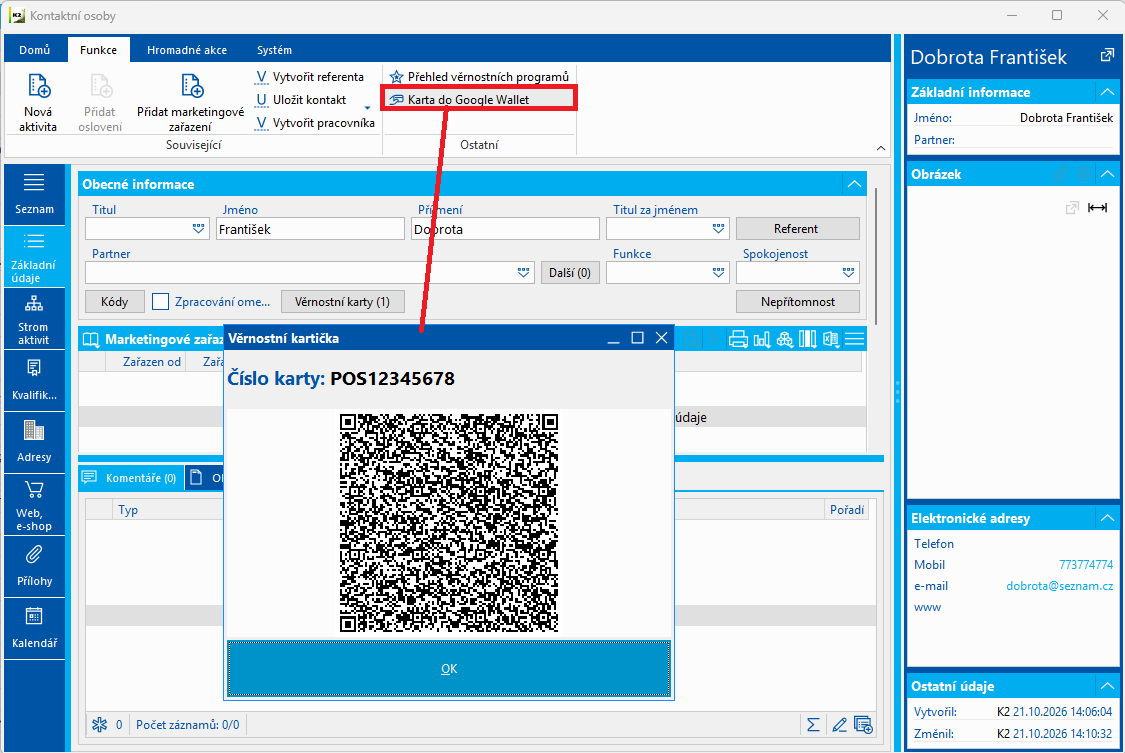The width and height of the screenshot is (1125, 753).
Task: Open the Titul za jménem dropdown
Action: (x=718, y=229)
